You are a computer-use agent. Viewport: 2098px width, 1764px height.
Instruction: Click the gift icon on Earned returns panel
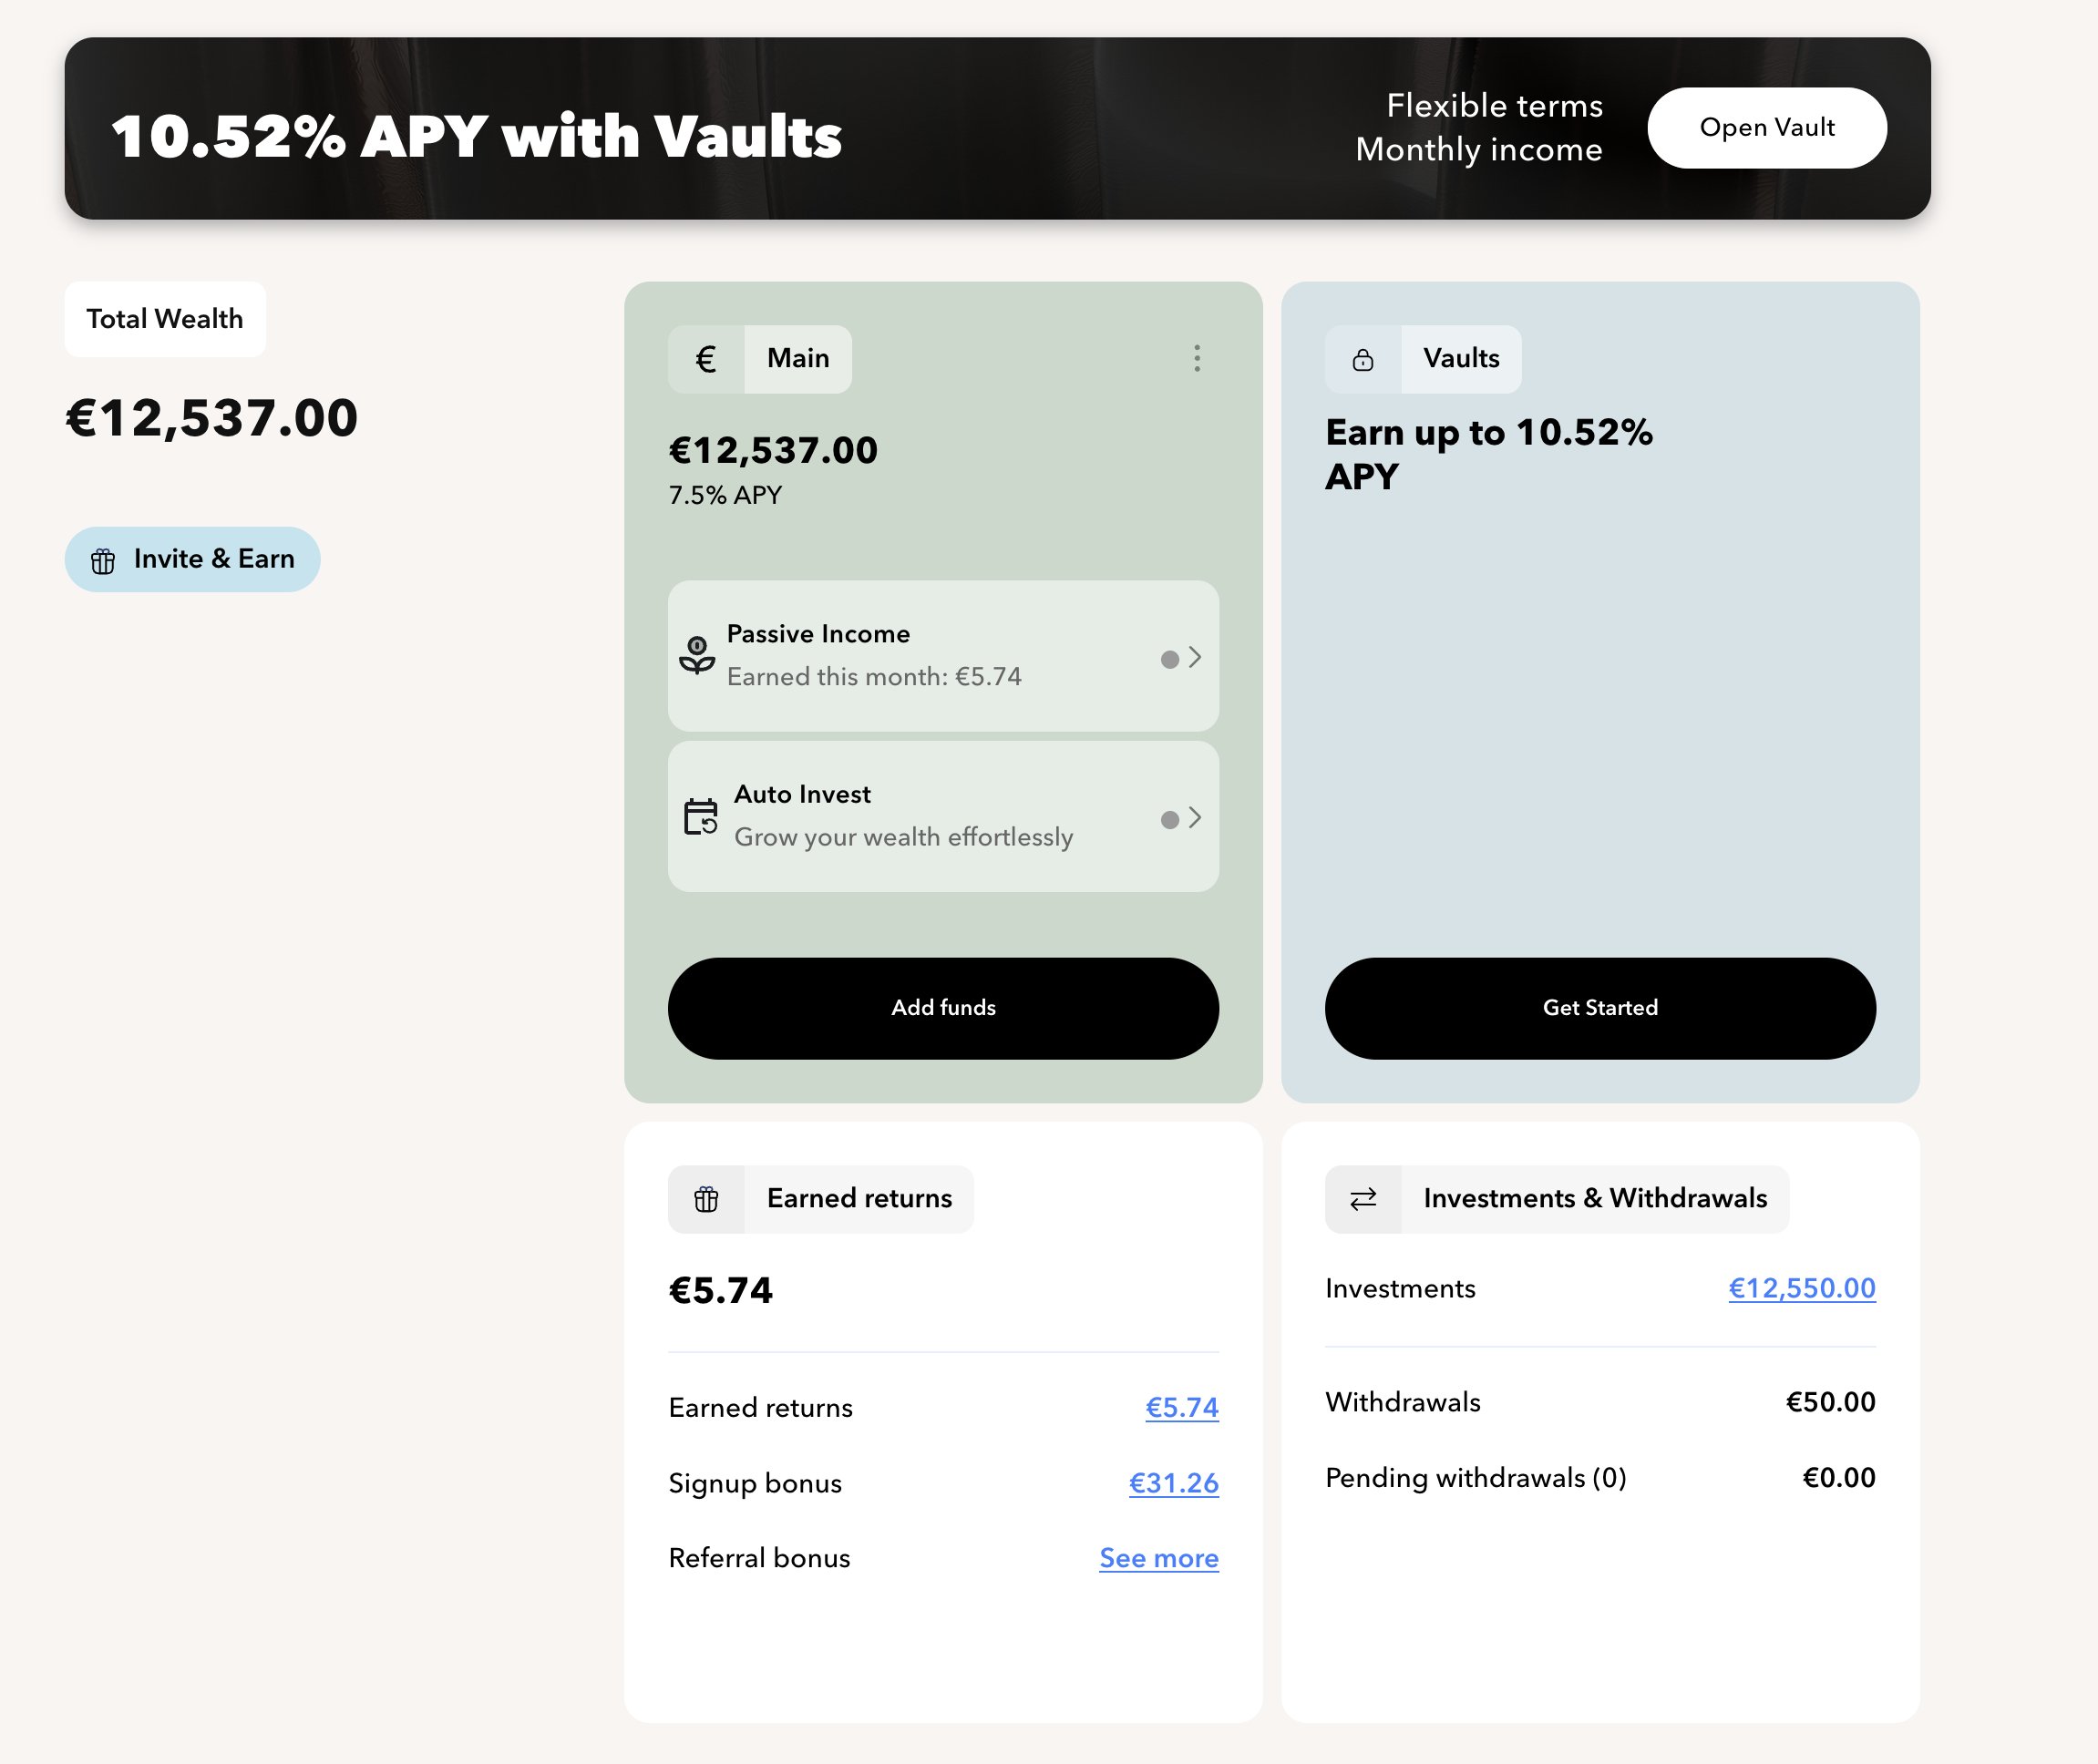[x=709, y=1198]
